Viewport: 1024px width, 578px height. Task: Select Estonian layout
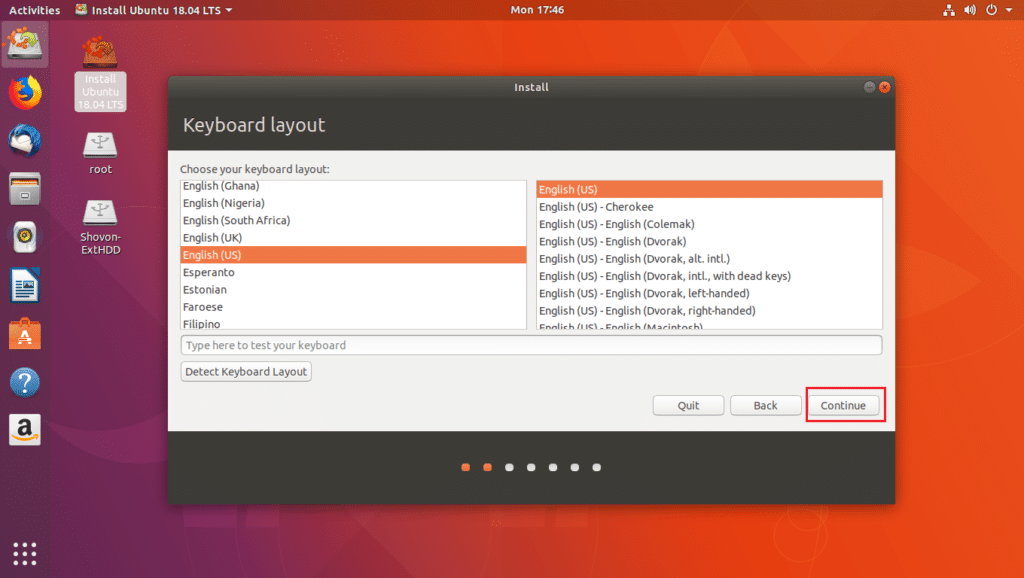coord(353,289)
